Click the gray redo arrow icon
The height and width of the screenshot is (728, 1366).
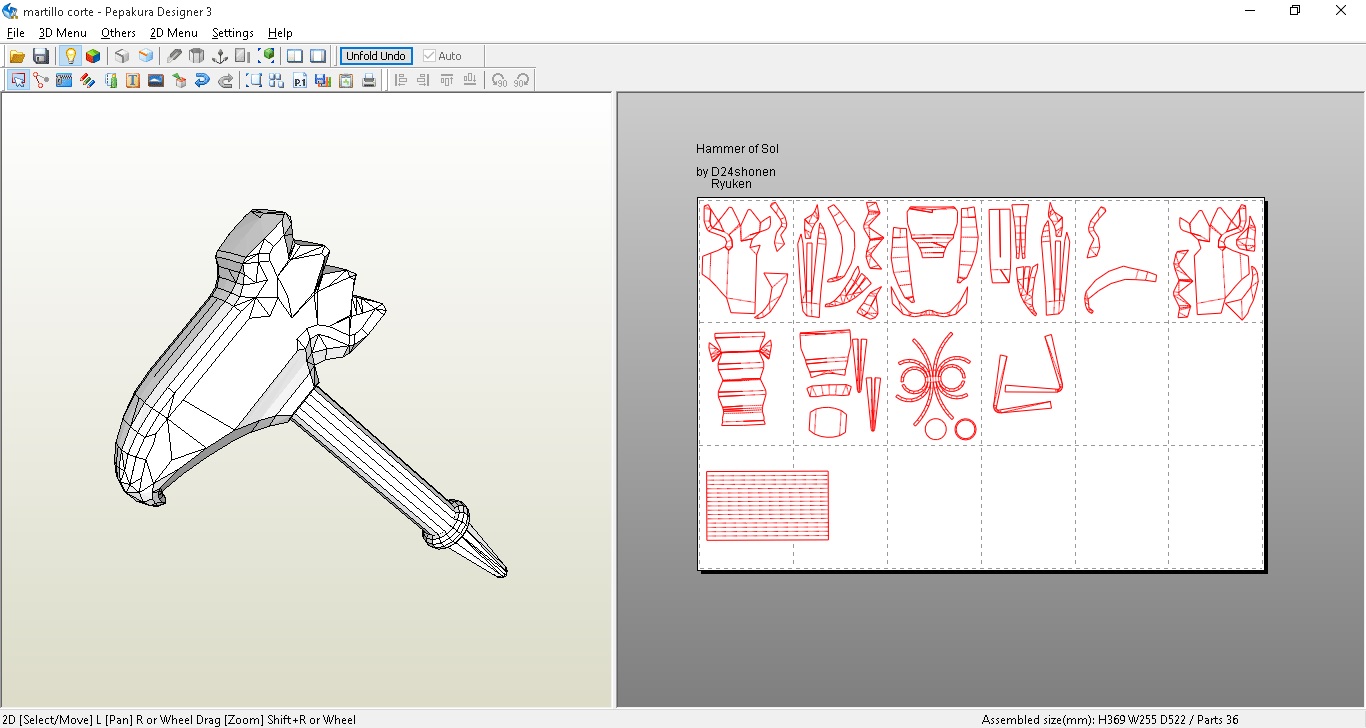(225, 80)
